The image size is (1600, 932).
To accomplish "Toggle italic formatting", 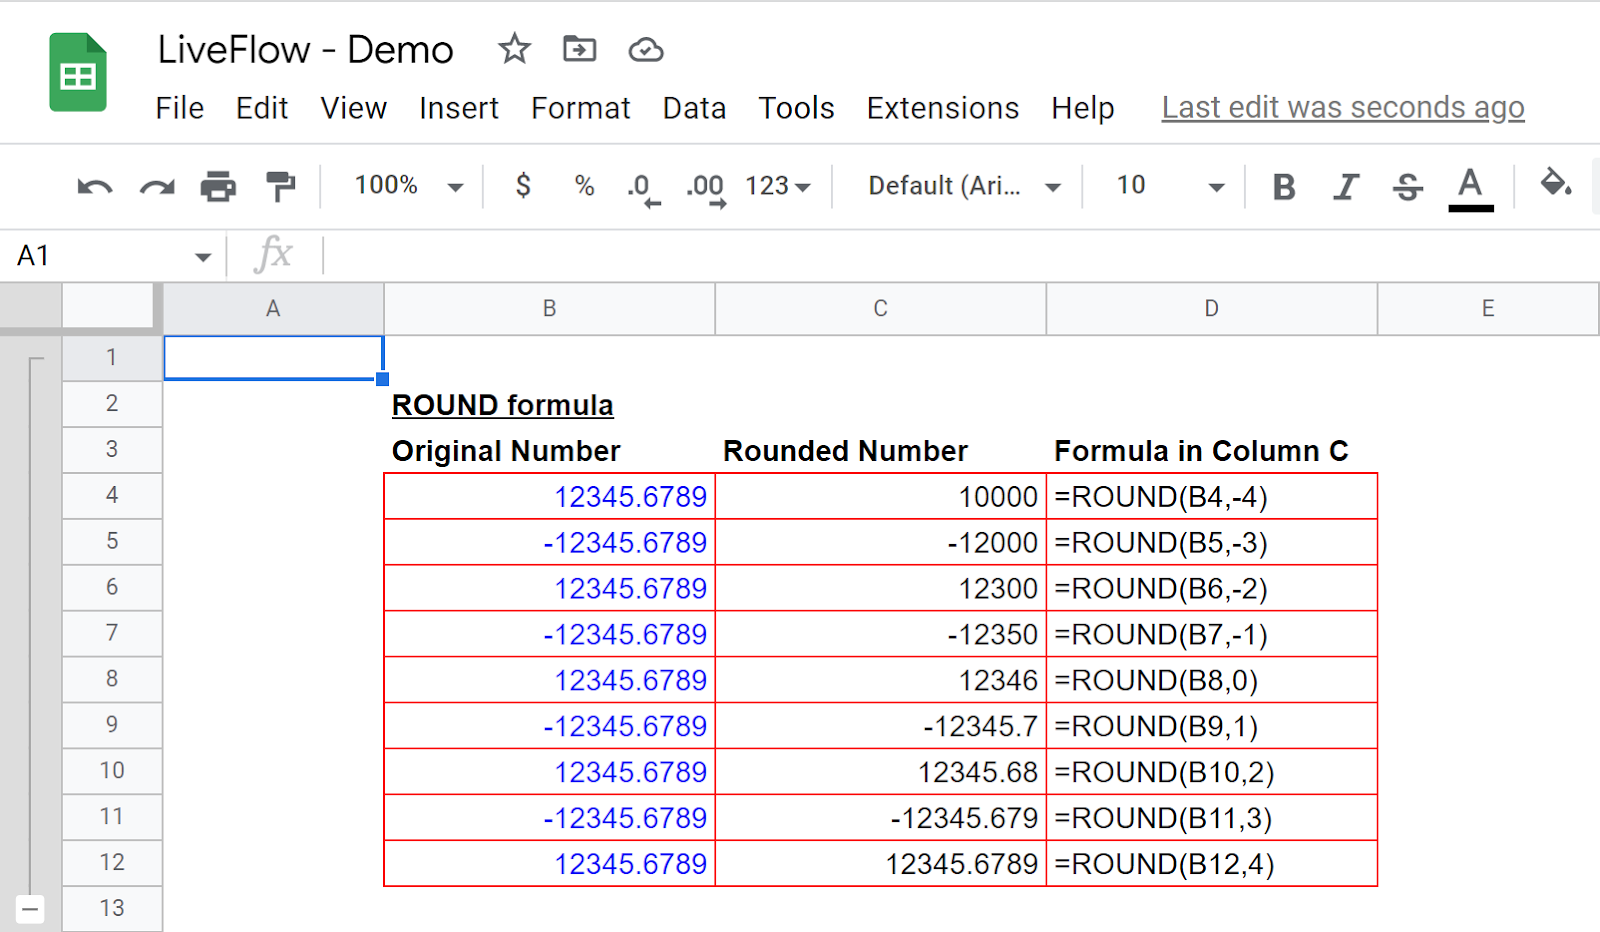I will [1346, 187].
